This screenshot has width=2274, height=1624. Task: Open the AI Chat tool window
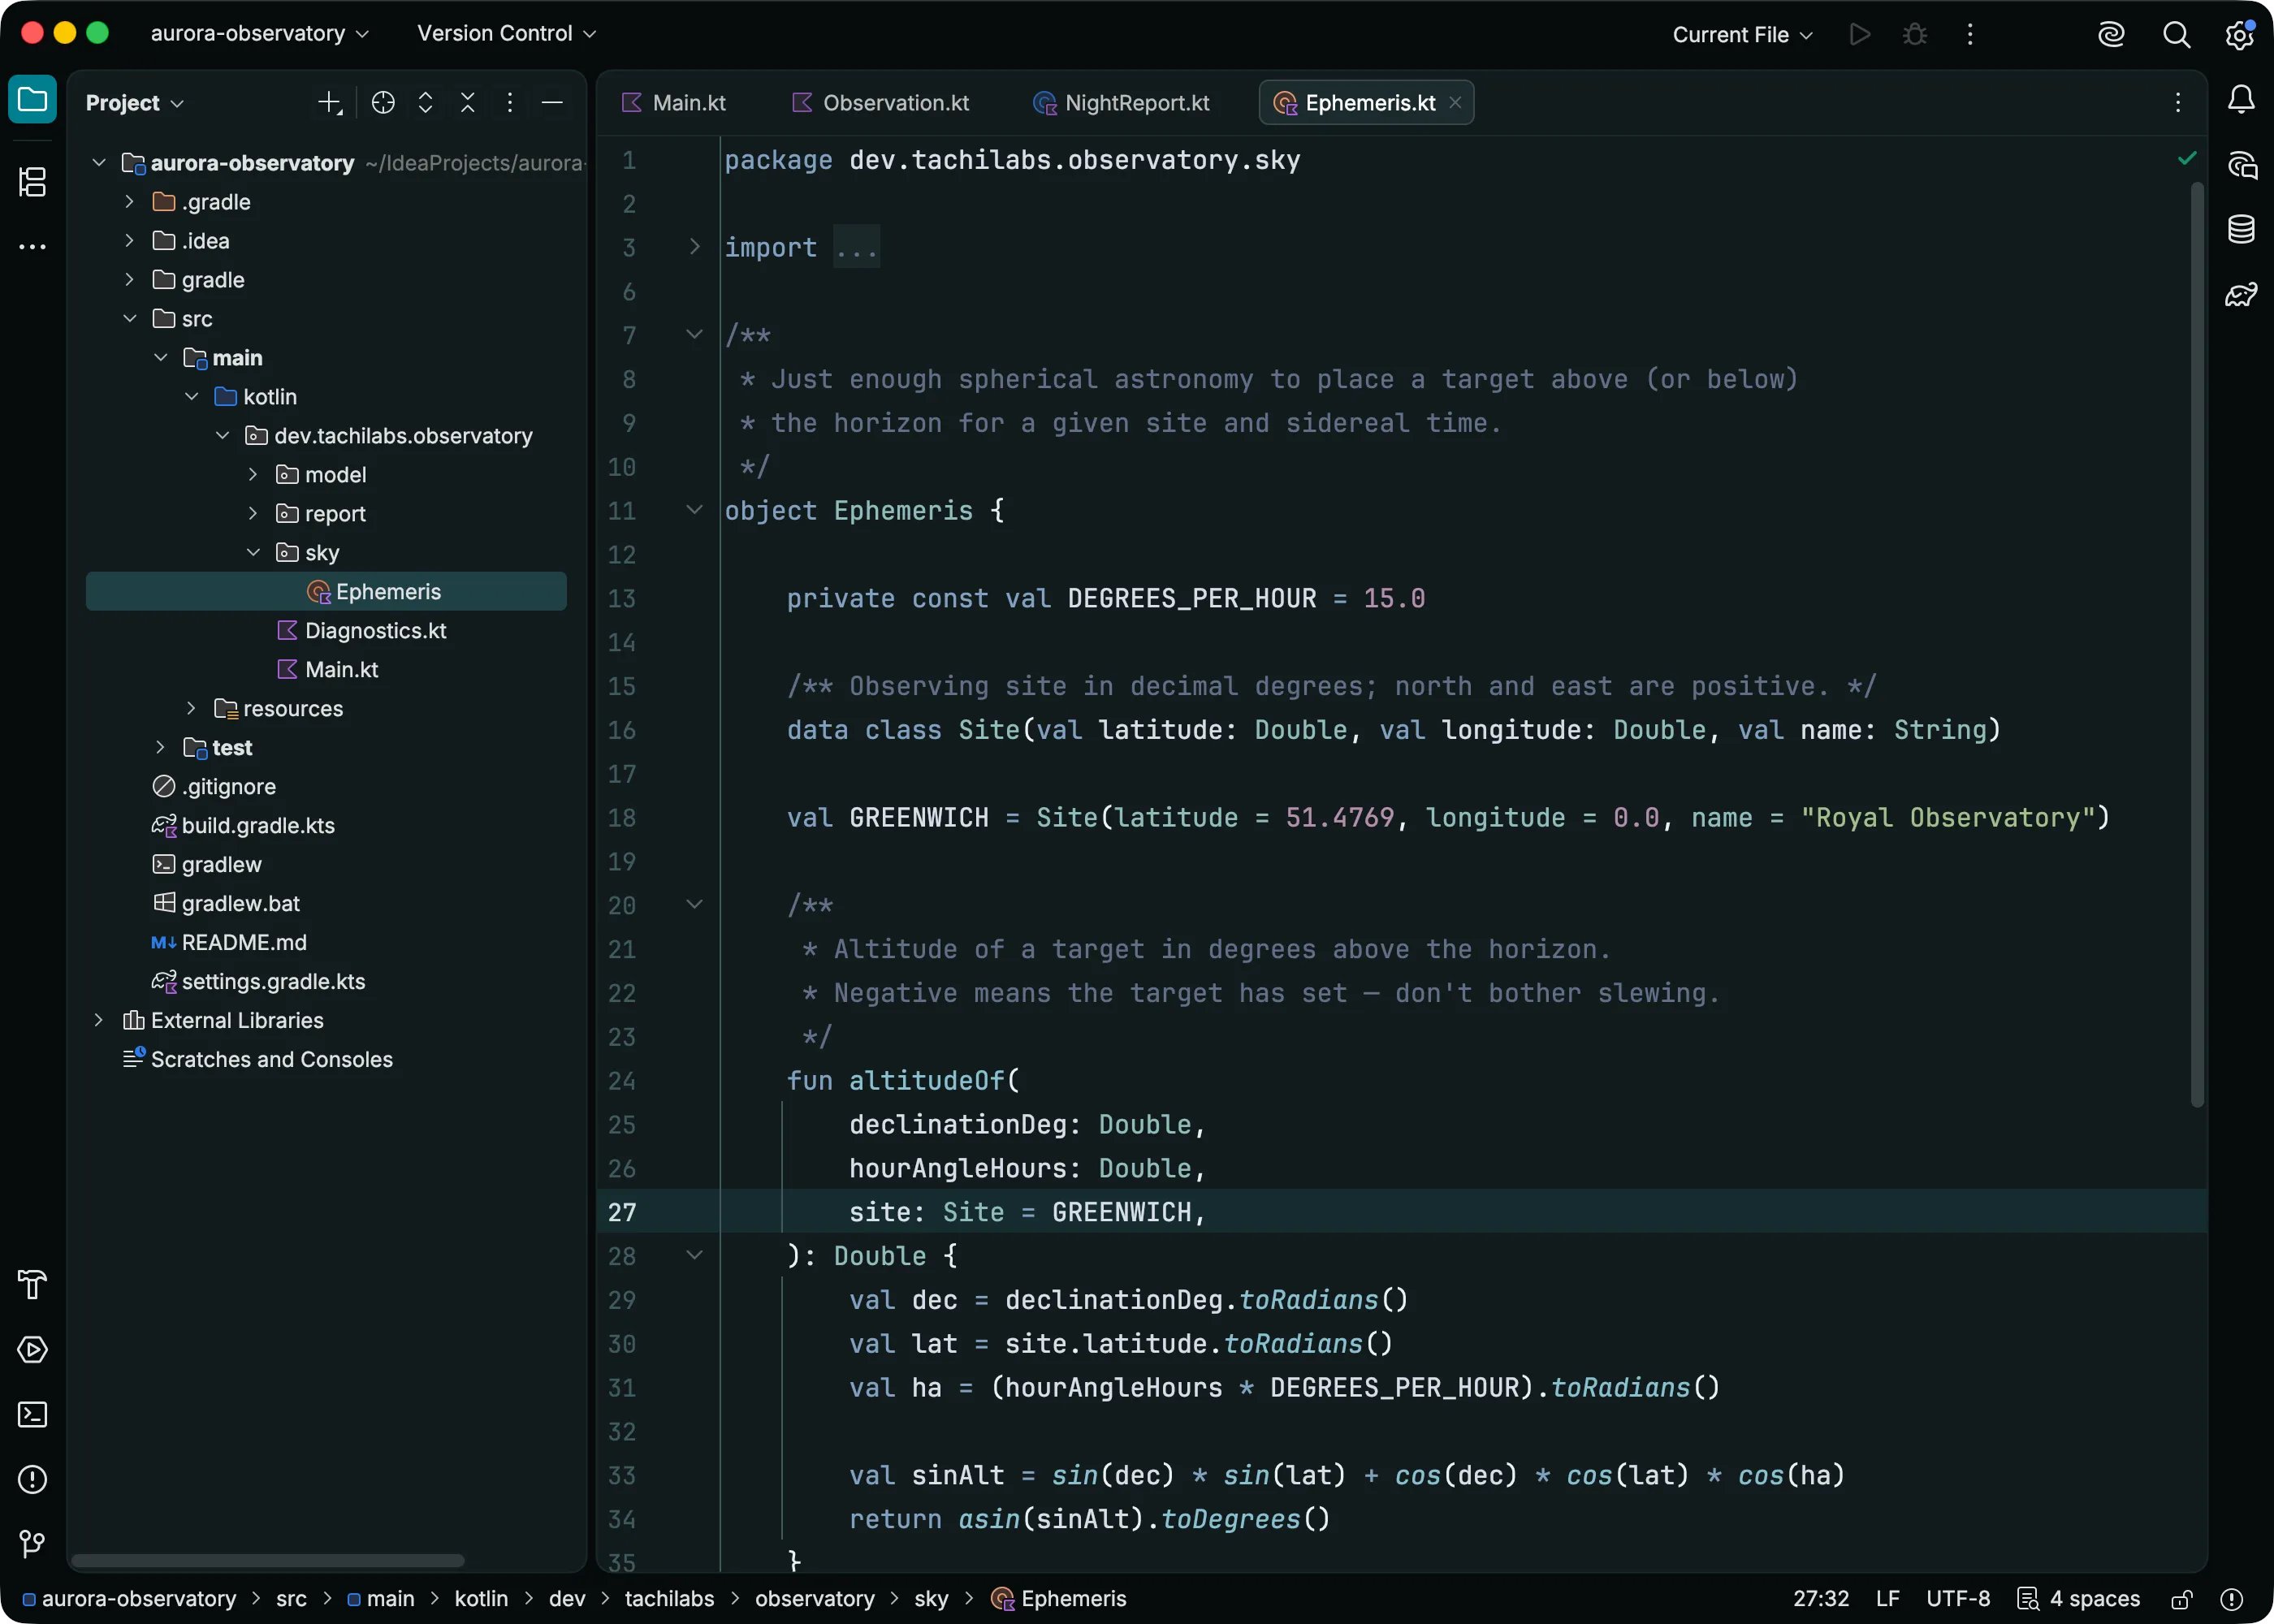point(2241,165)
